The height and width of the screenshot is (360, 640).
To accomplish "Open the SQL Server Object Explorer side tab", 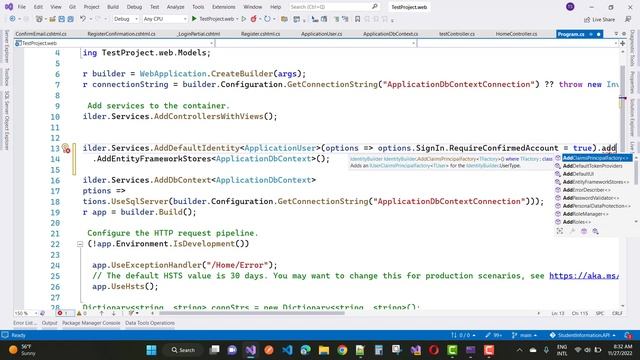I will [x=7, y=120].
